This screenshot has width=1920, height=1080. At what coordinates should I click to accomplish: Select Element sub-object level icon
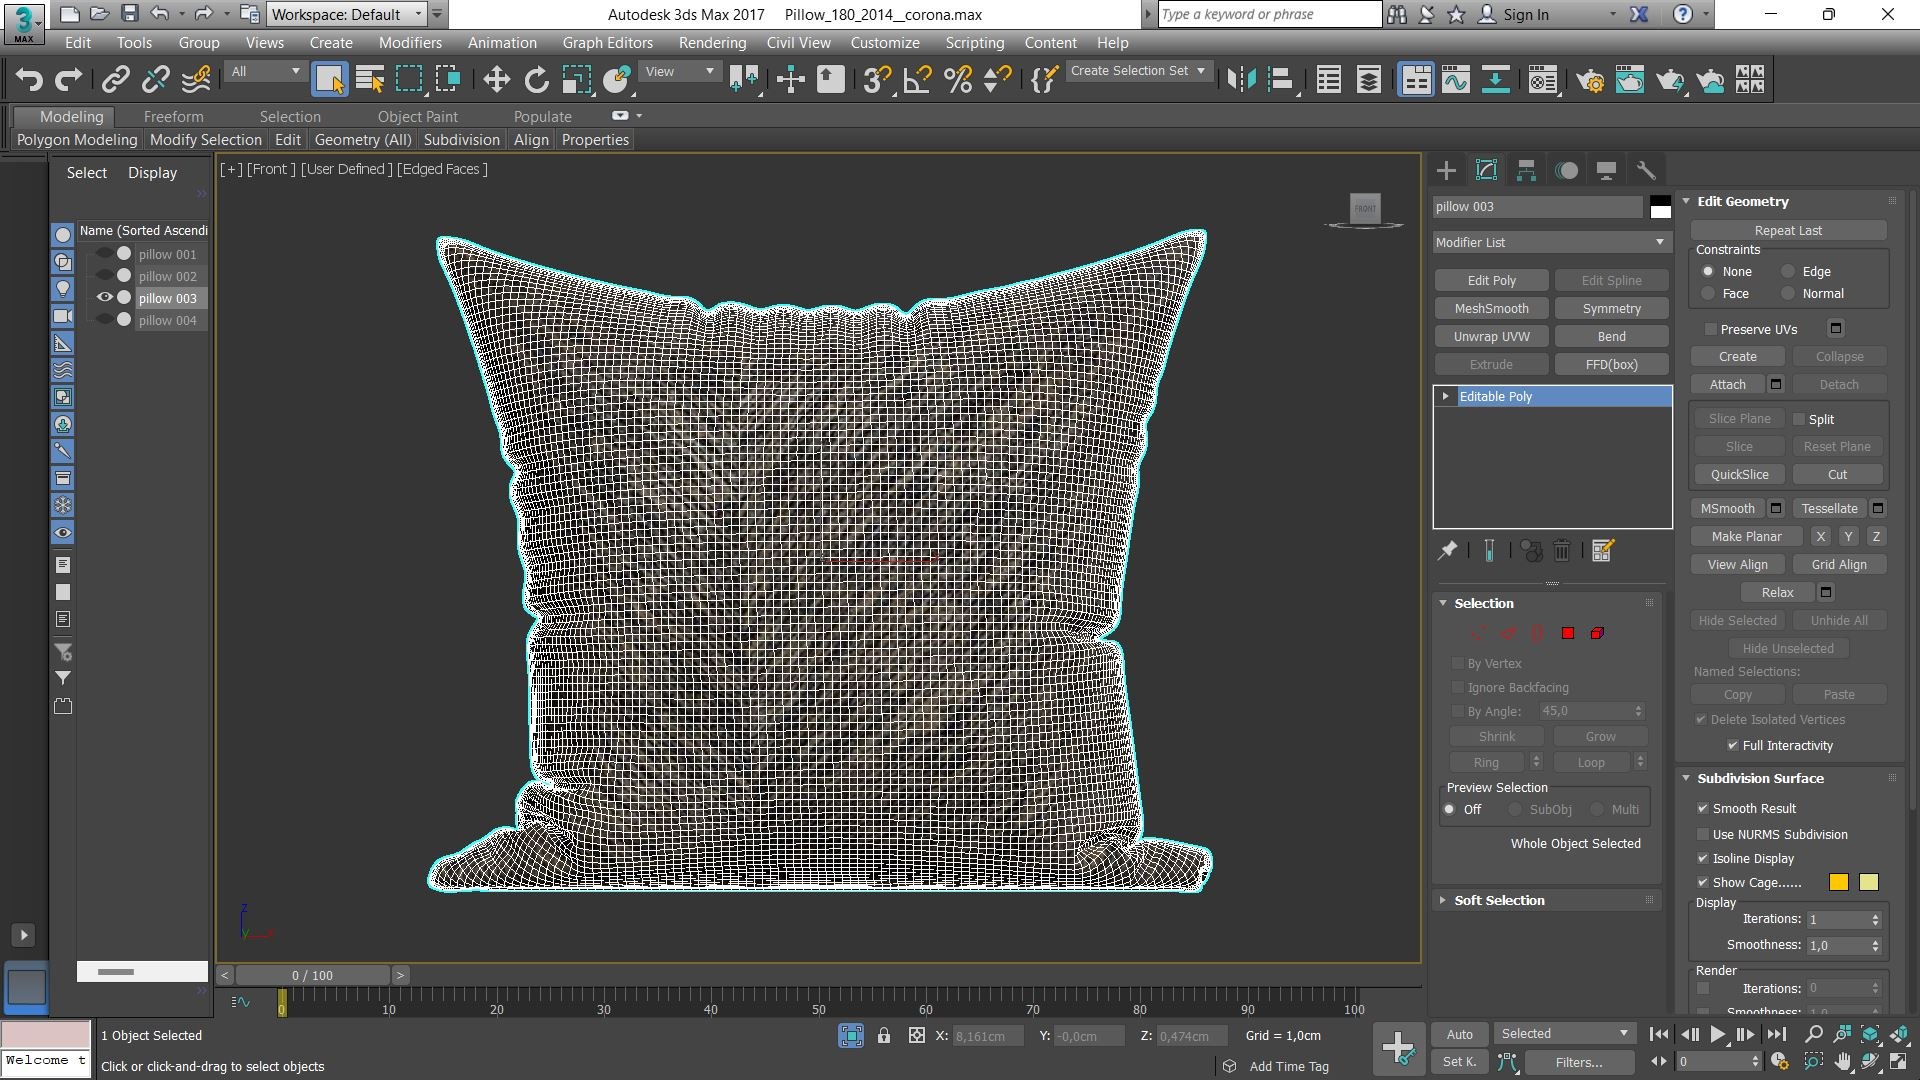click(1597, 633)
